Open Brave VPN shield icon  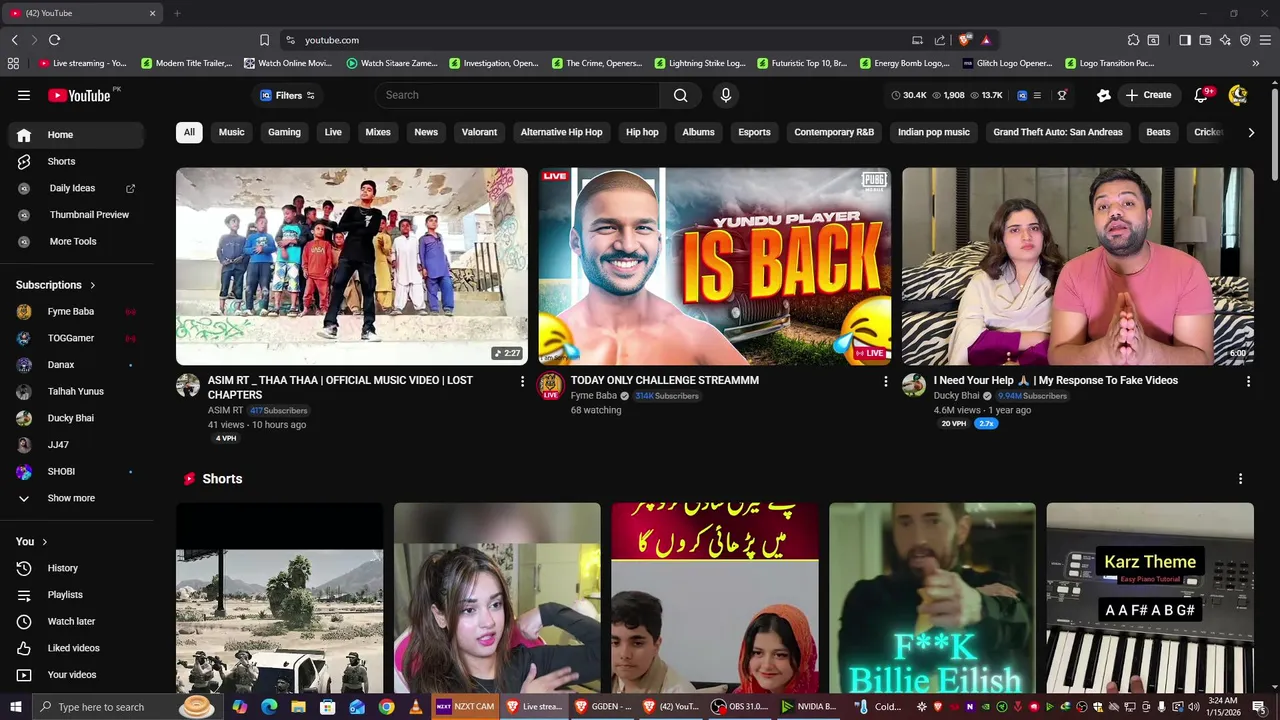click(x=1245, y=40)
